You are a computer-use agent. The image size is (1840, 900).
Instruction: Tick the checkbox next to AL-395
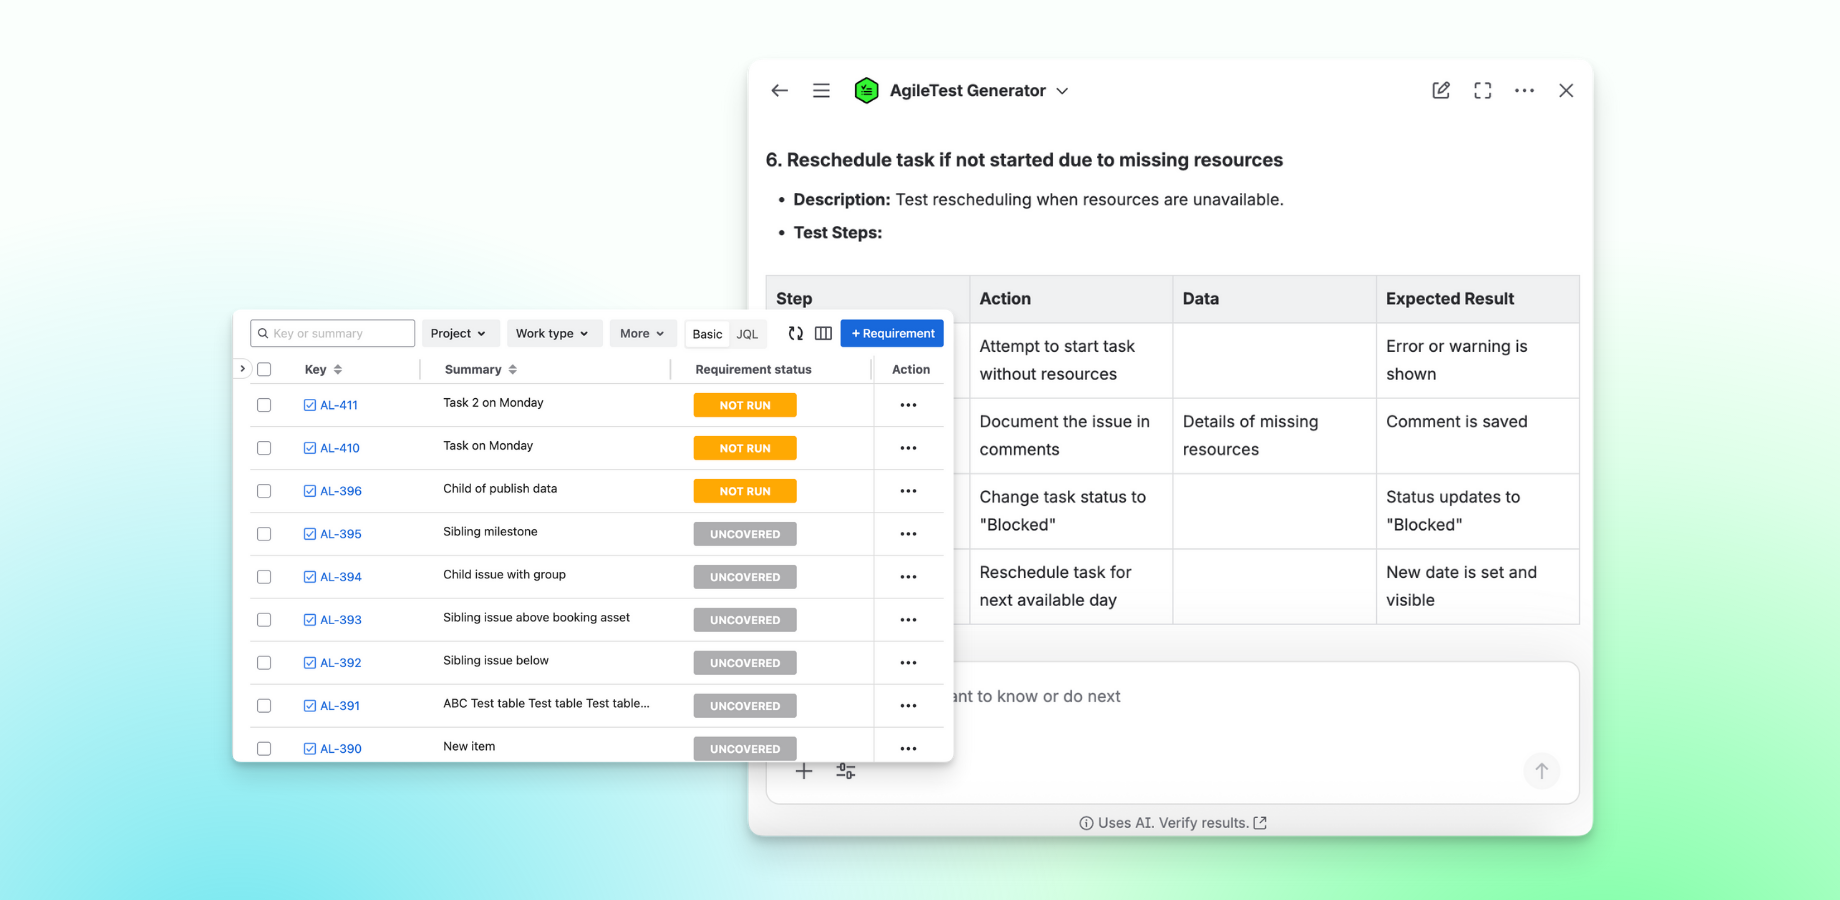[x=264, y=534]
